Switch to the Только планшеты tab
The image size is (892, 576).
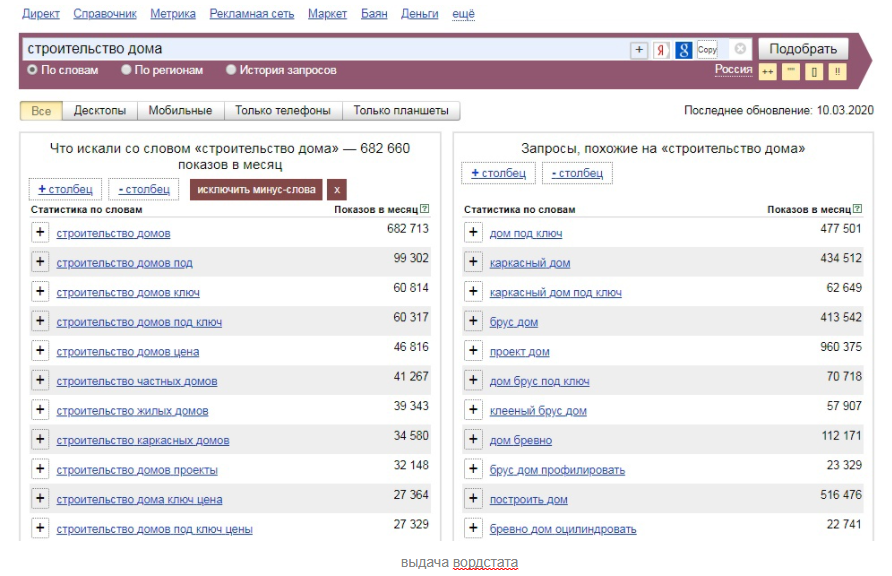pos(401,111)
